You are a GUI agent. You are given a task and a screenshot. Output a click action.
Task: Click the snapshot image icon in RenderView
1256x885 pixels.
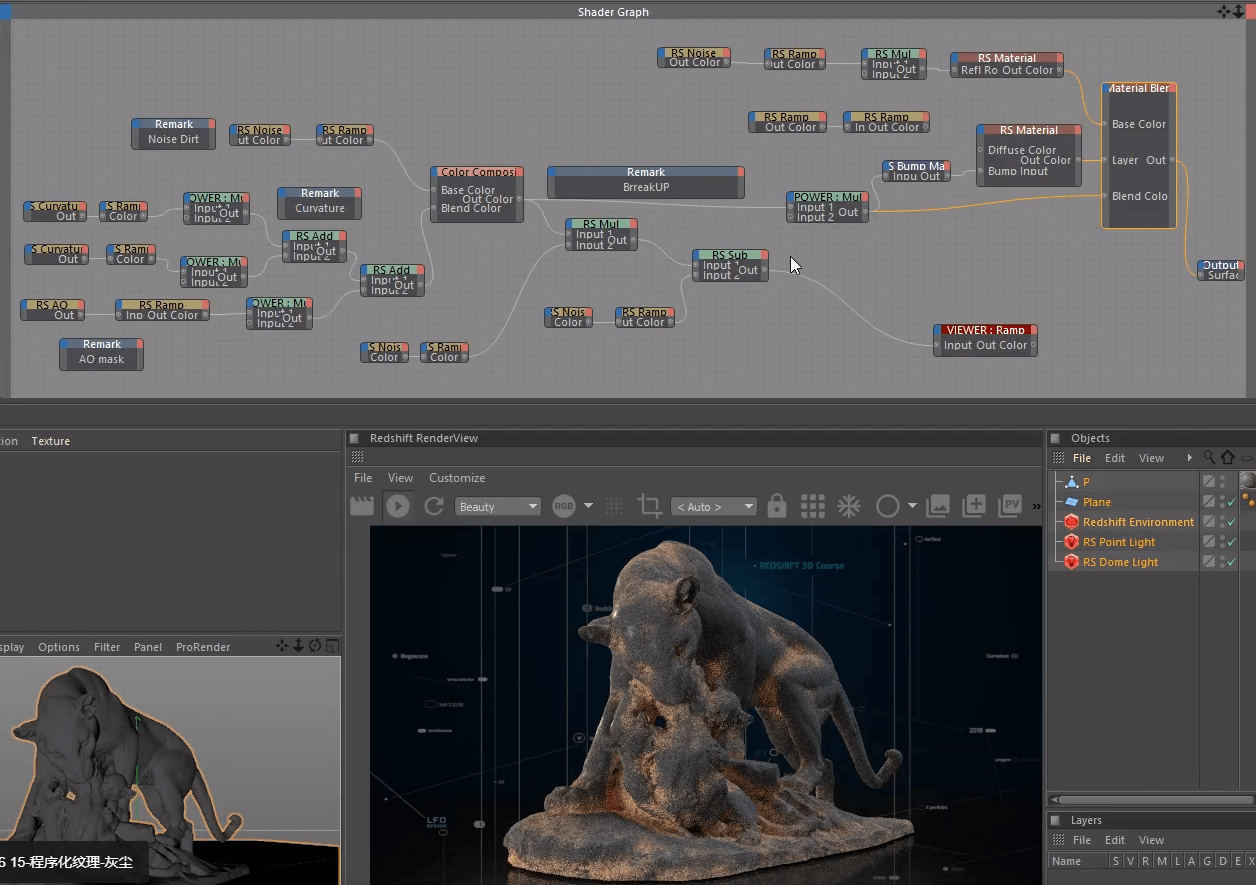point(938,507)
